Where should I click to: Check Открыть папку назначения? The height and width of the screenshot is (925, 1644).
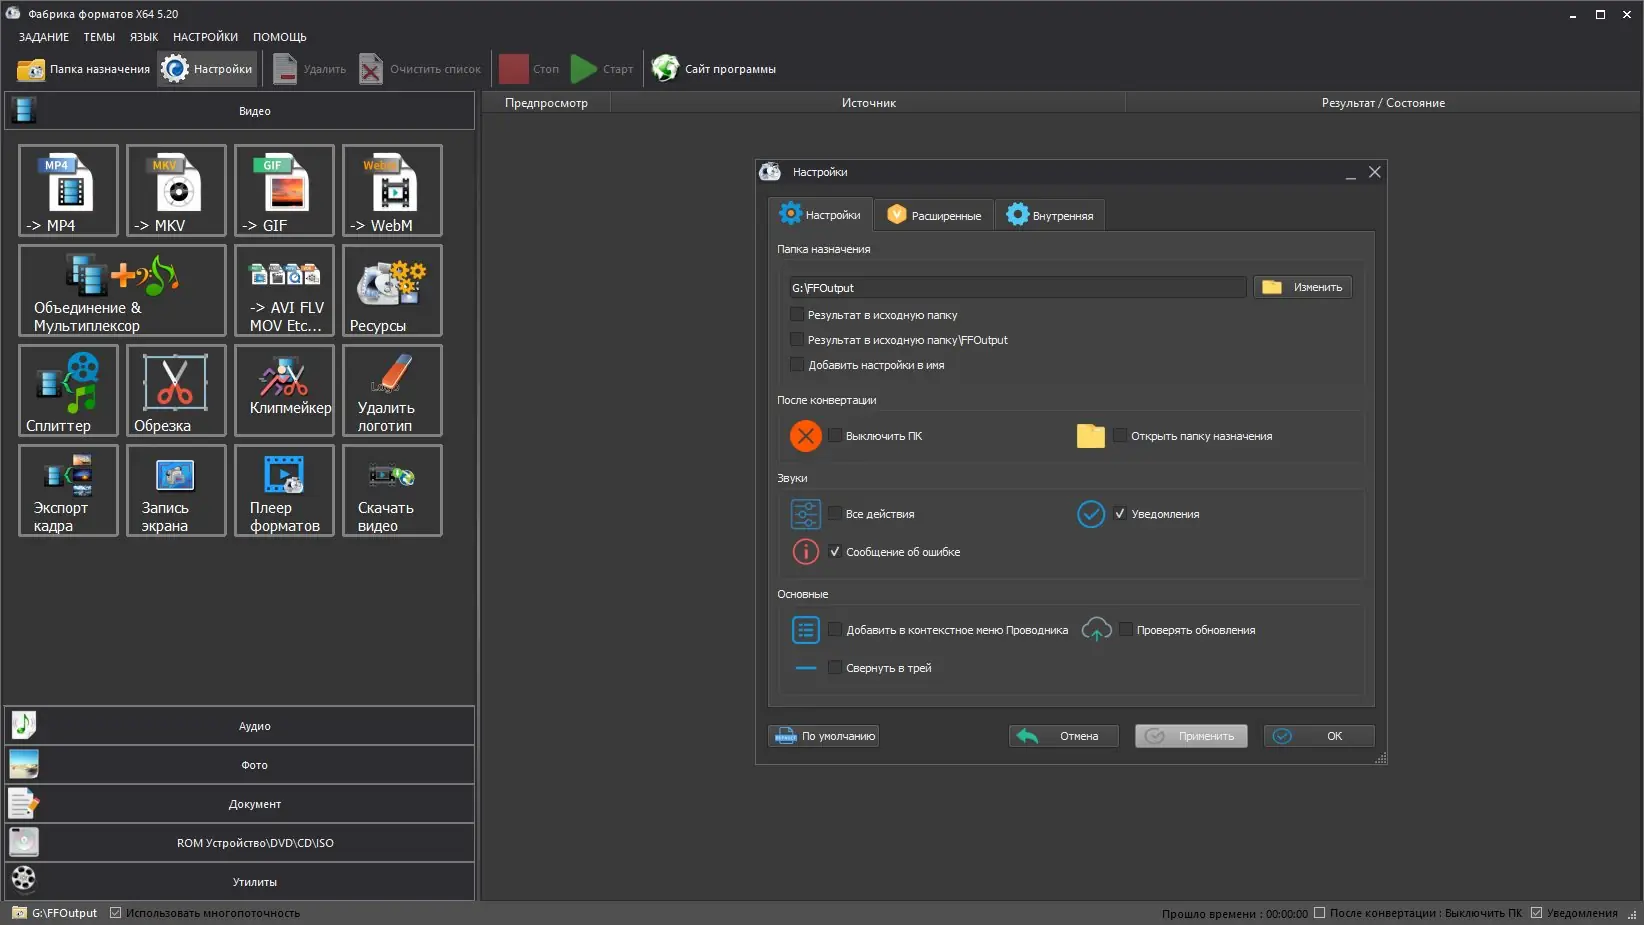pos(1120,436)
